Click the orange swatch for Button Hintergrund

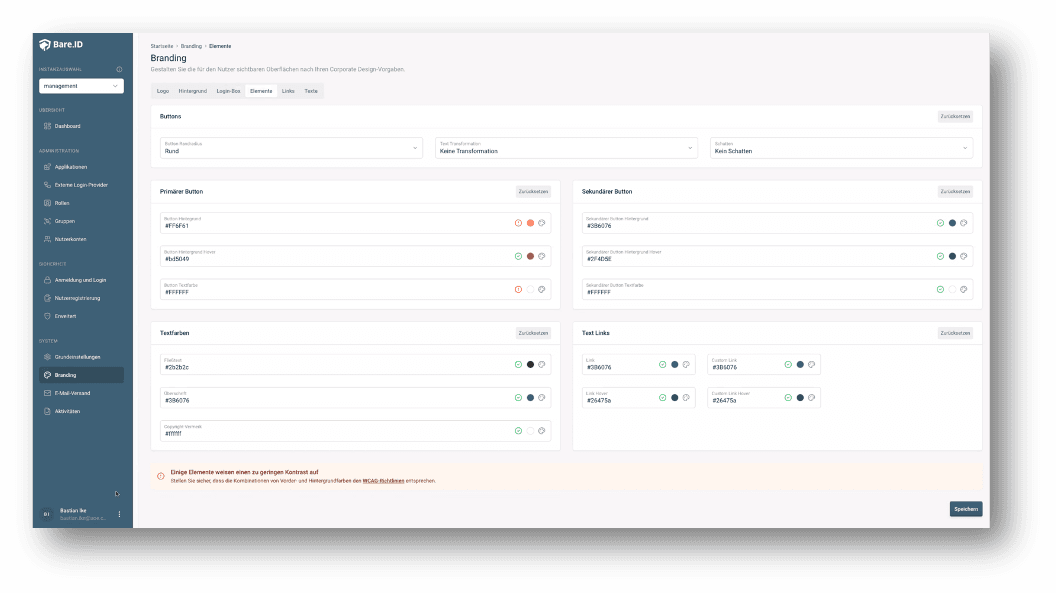point(530,223)
